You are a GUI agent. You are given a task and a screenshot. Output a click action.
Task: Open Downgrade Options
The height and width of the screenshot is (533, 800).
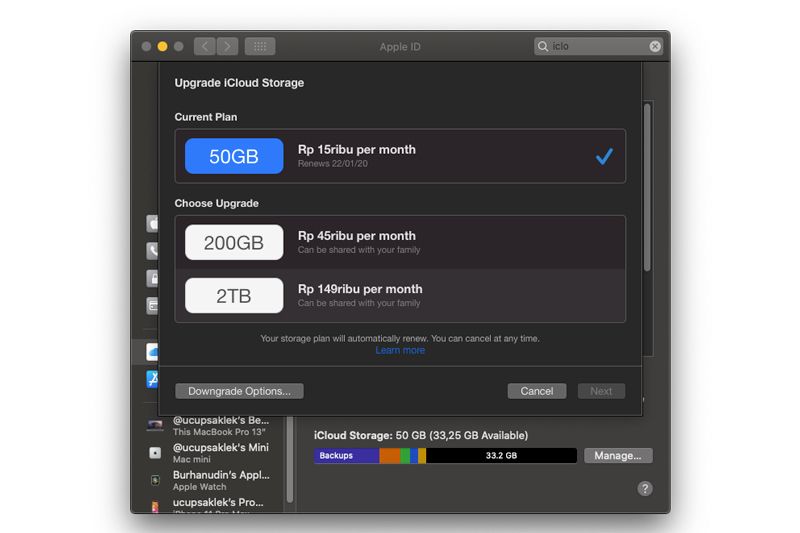(x=239, y=391)
